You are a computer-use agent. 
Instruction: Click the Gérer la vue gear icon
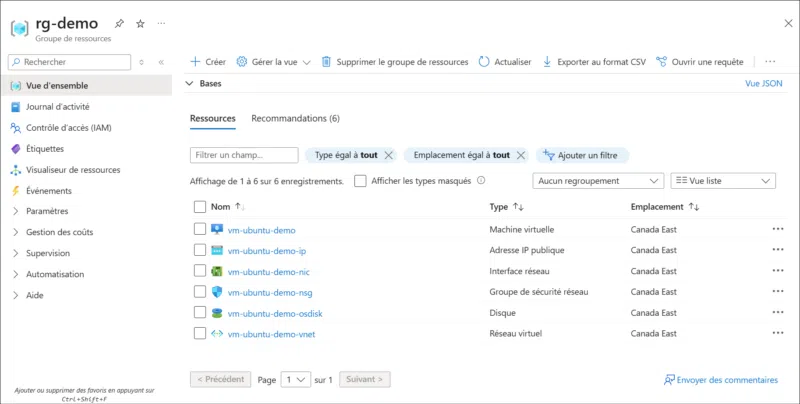(242, 62)
